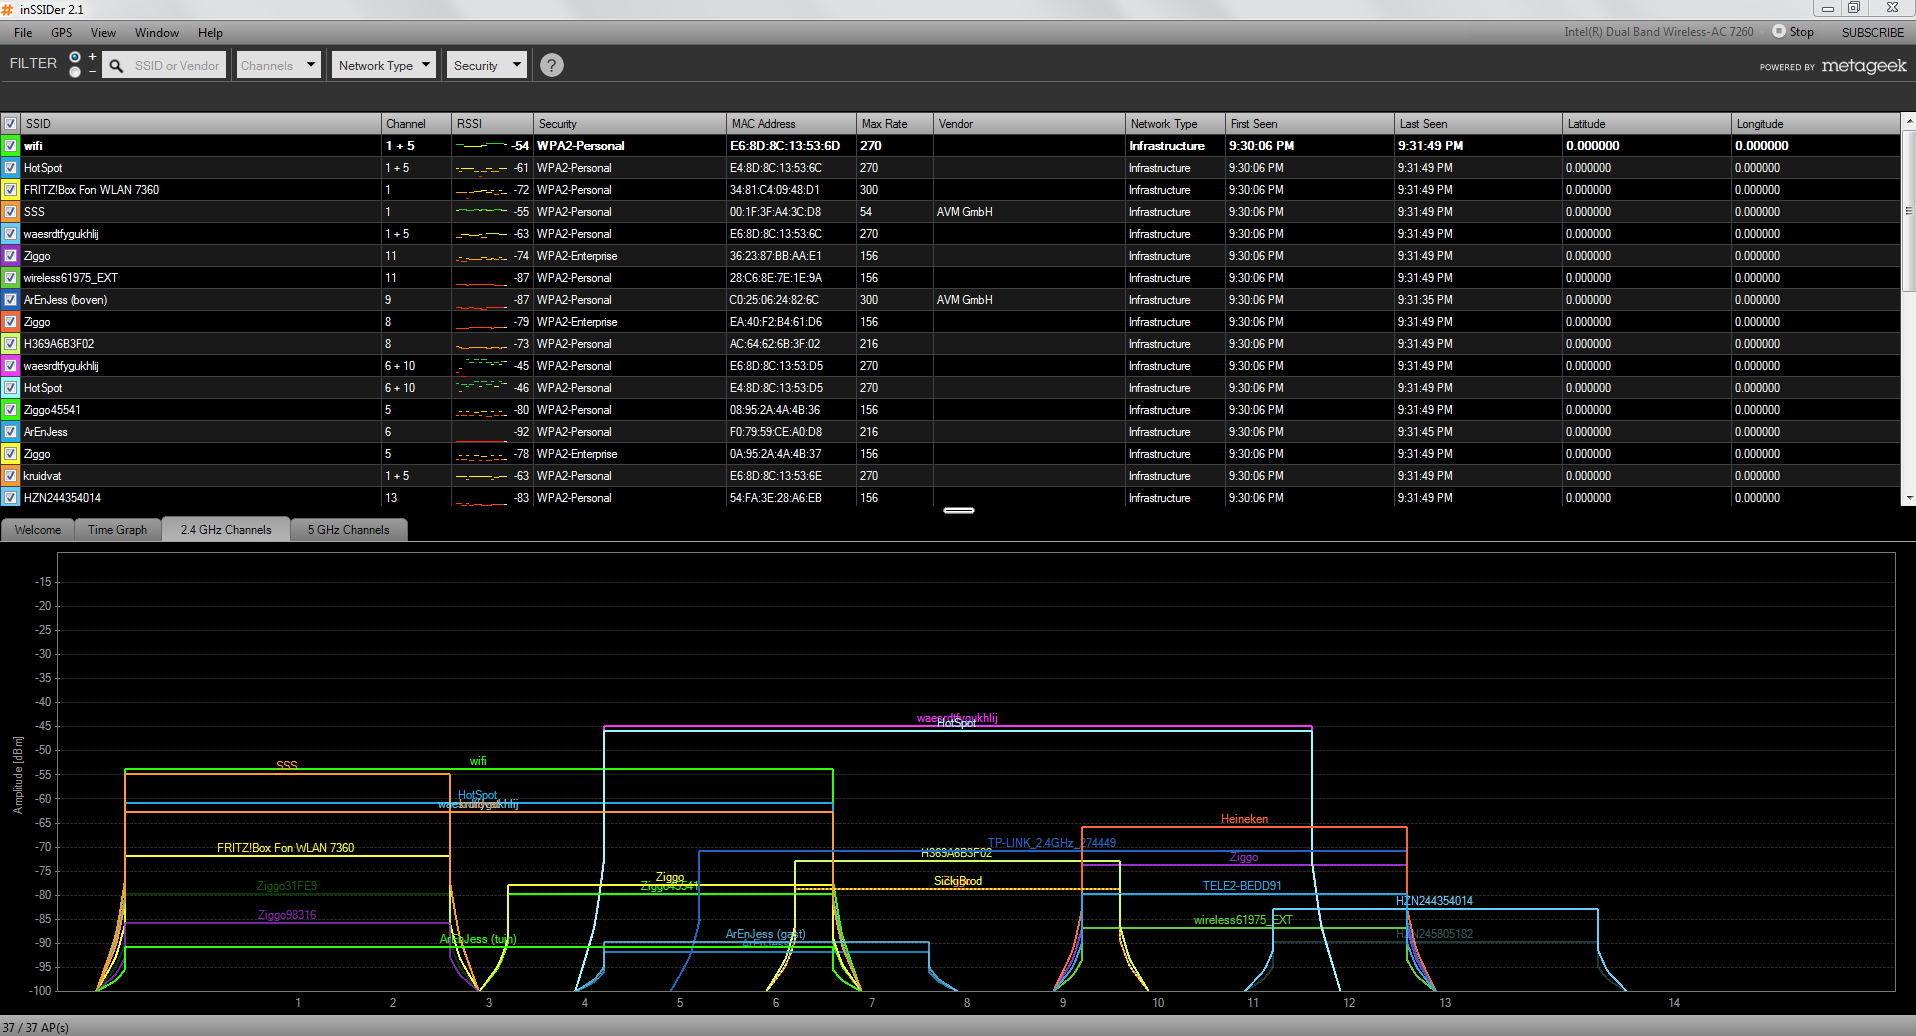Uncheck the SSS network checkbox

click(x=11, y=212)
